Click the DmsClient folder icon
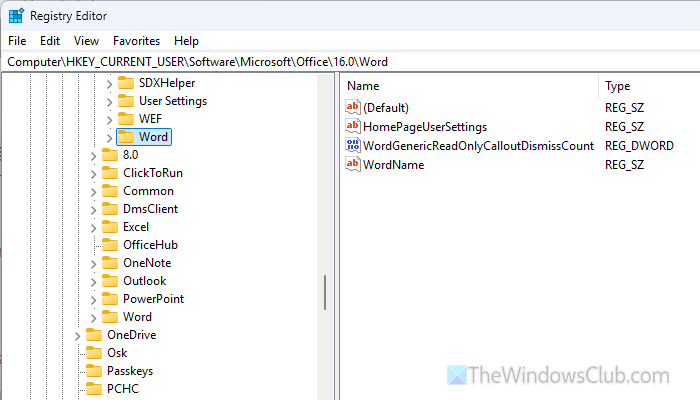 point(110,209)
